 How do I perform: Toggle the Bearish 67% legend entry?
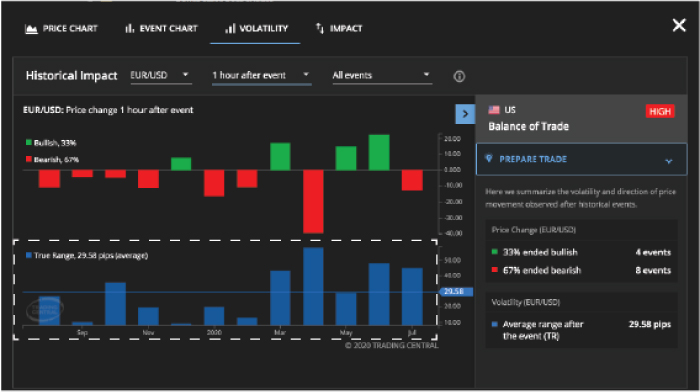pyautogui.click(x=52, y=159)
